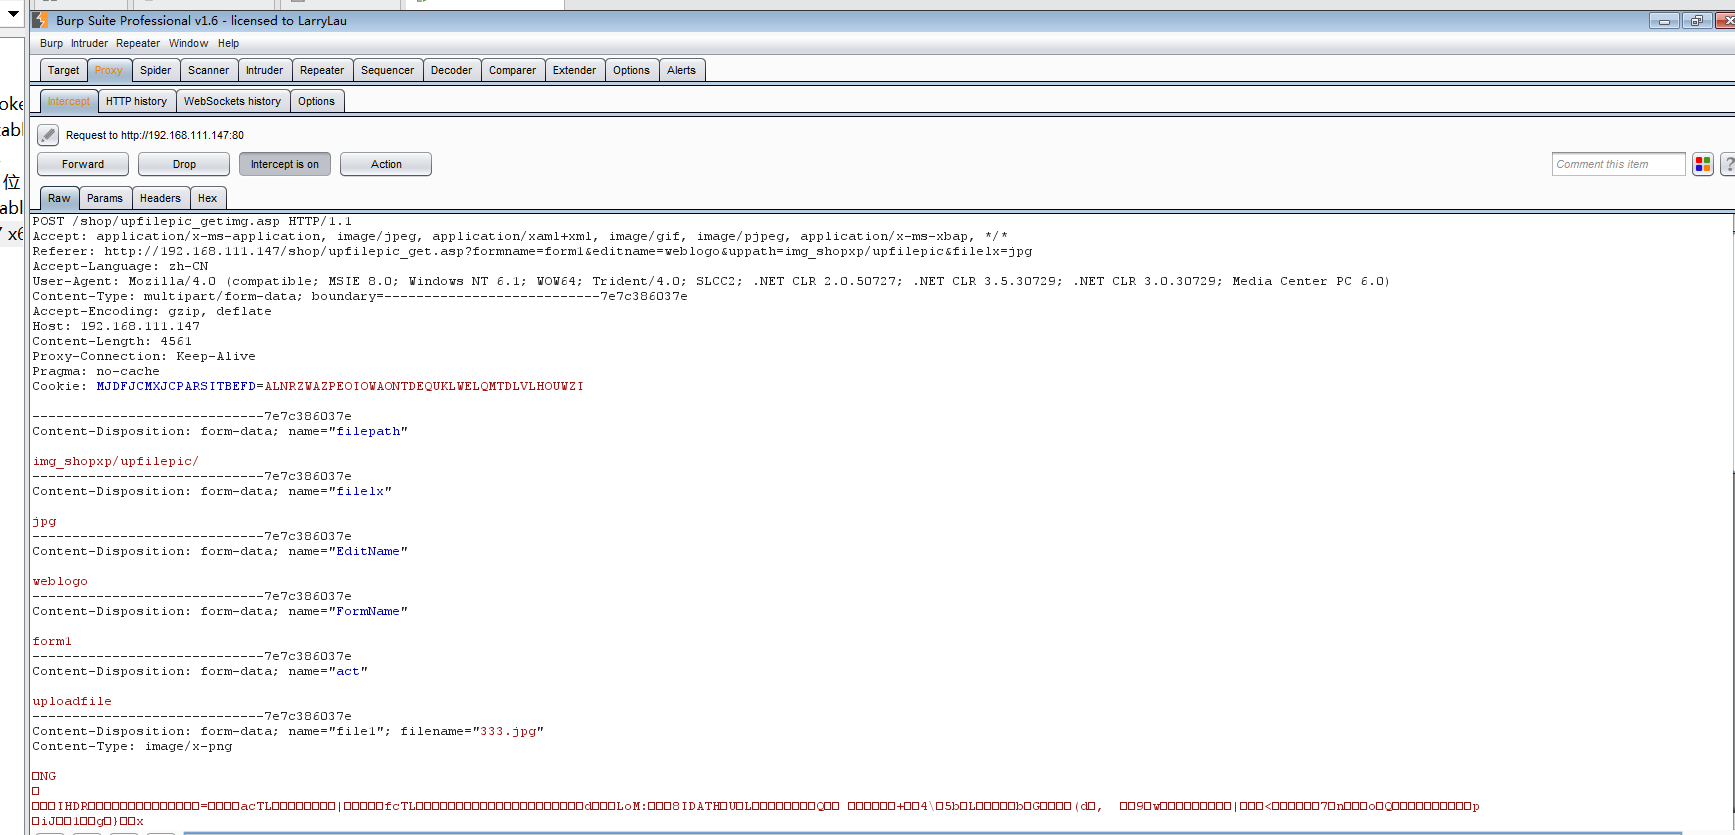Open the Scanner tab
The height and width of the screenshot is (835, 1735).
pos(208,70)
